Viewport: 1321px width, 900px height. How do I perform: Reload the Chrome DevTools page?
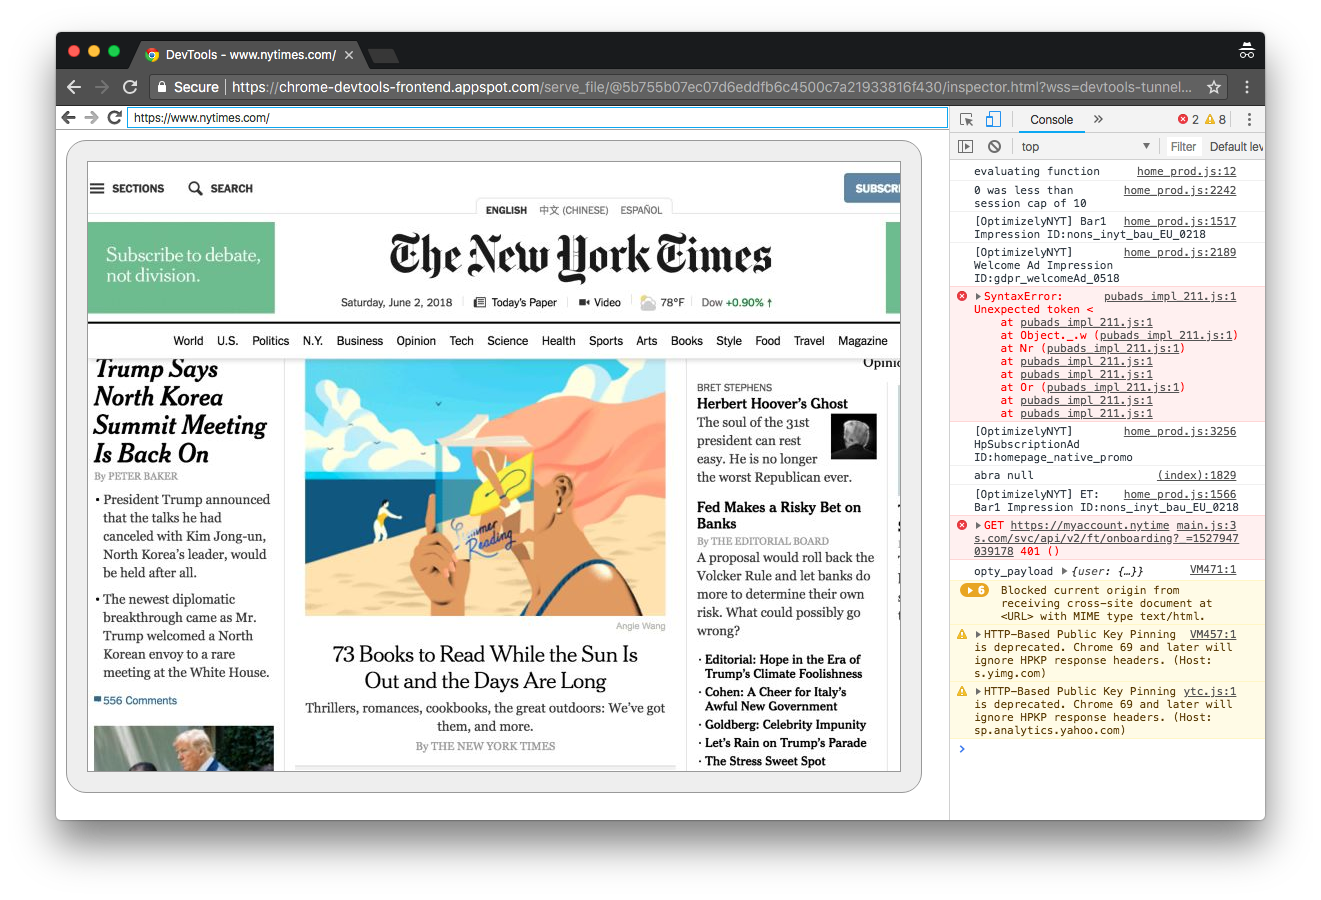130,87
